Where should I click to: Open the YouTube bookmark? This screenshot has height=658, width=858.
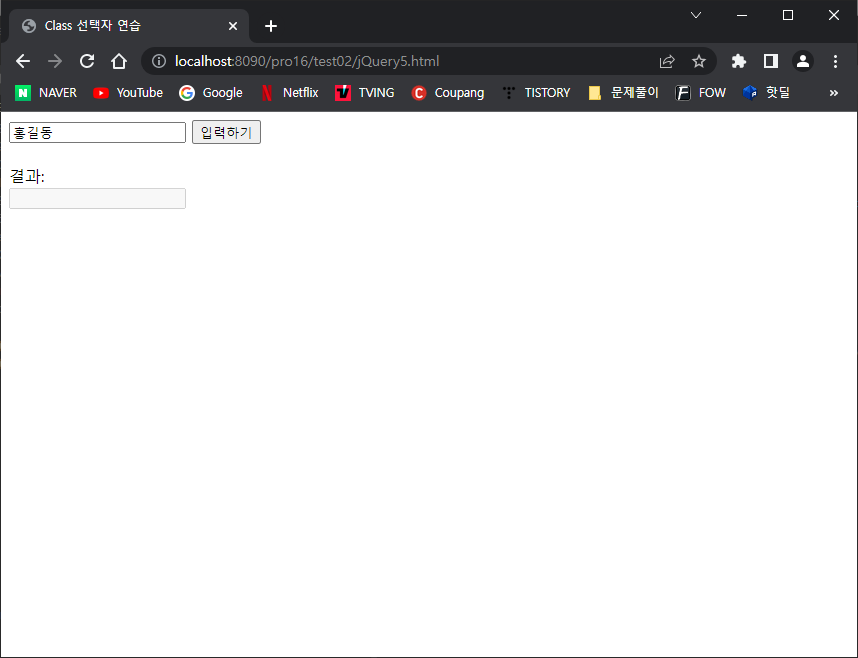pyautogui.click(x=128, y=93)
